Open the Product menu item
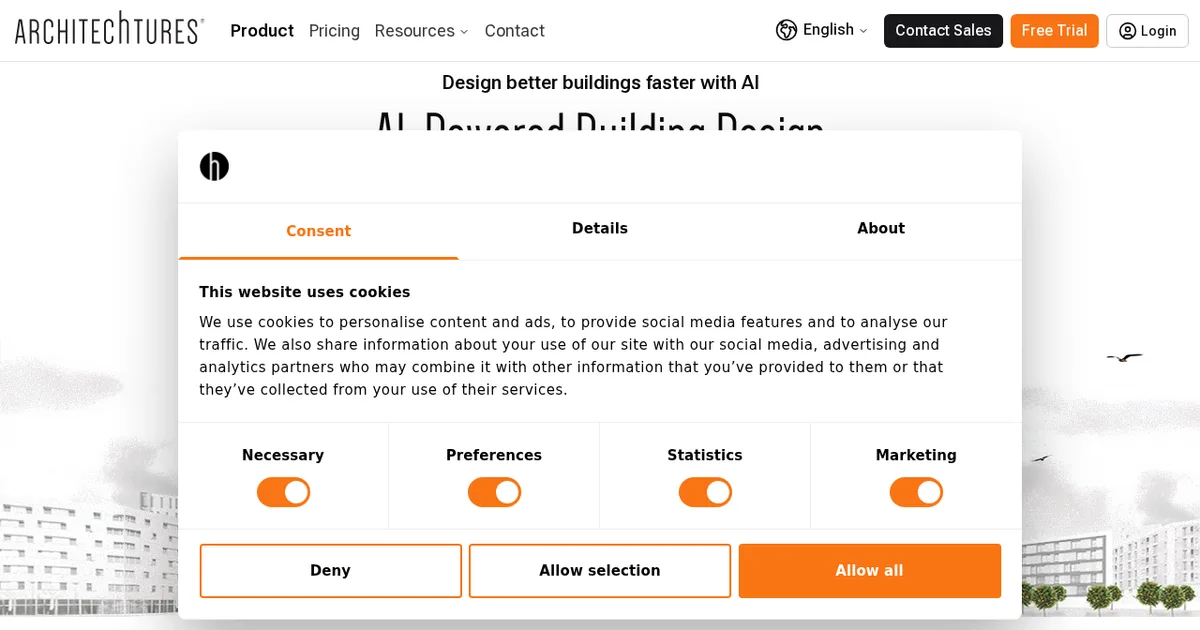Viewport: 1200px width, 630px height. click(x=262, y=31)
